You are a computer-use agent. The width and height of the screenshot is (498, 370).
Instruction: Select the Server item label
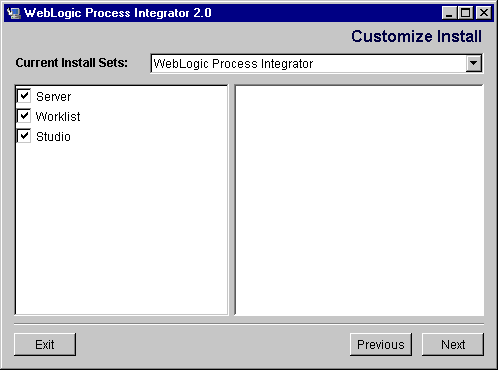pyautogui.click(x=53, y=97)
